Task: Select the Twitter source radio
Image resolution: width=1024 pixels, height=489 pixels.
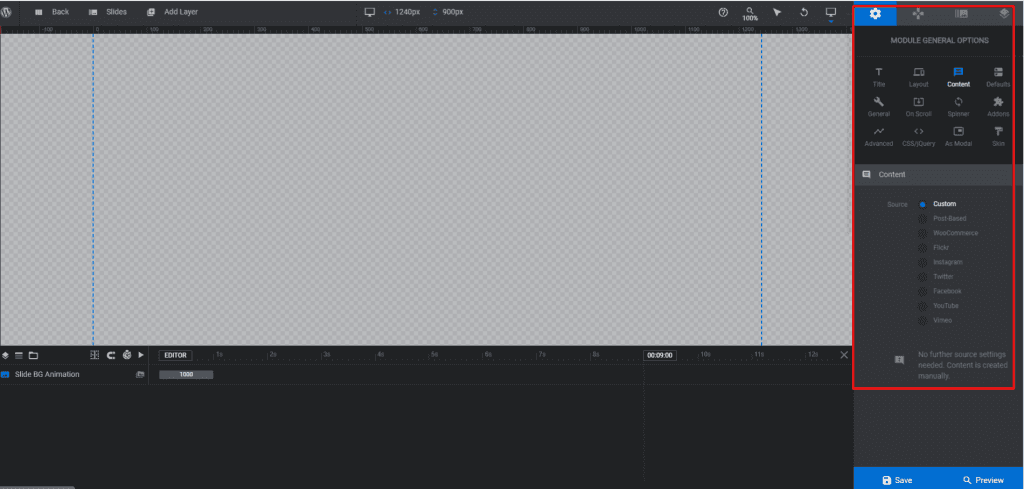Action: 923,277
